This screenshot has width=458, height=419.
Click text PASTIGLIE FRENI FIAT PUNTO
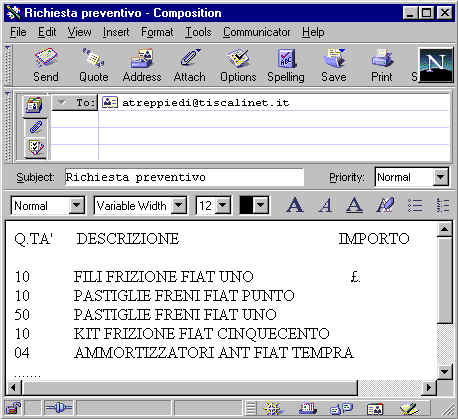184,296
